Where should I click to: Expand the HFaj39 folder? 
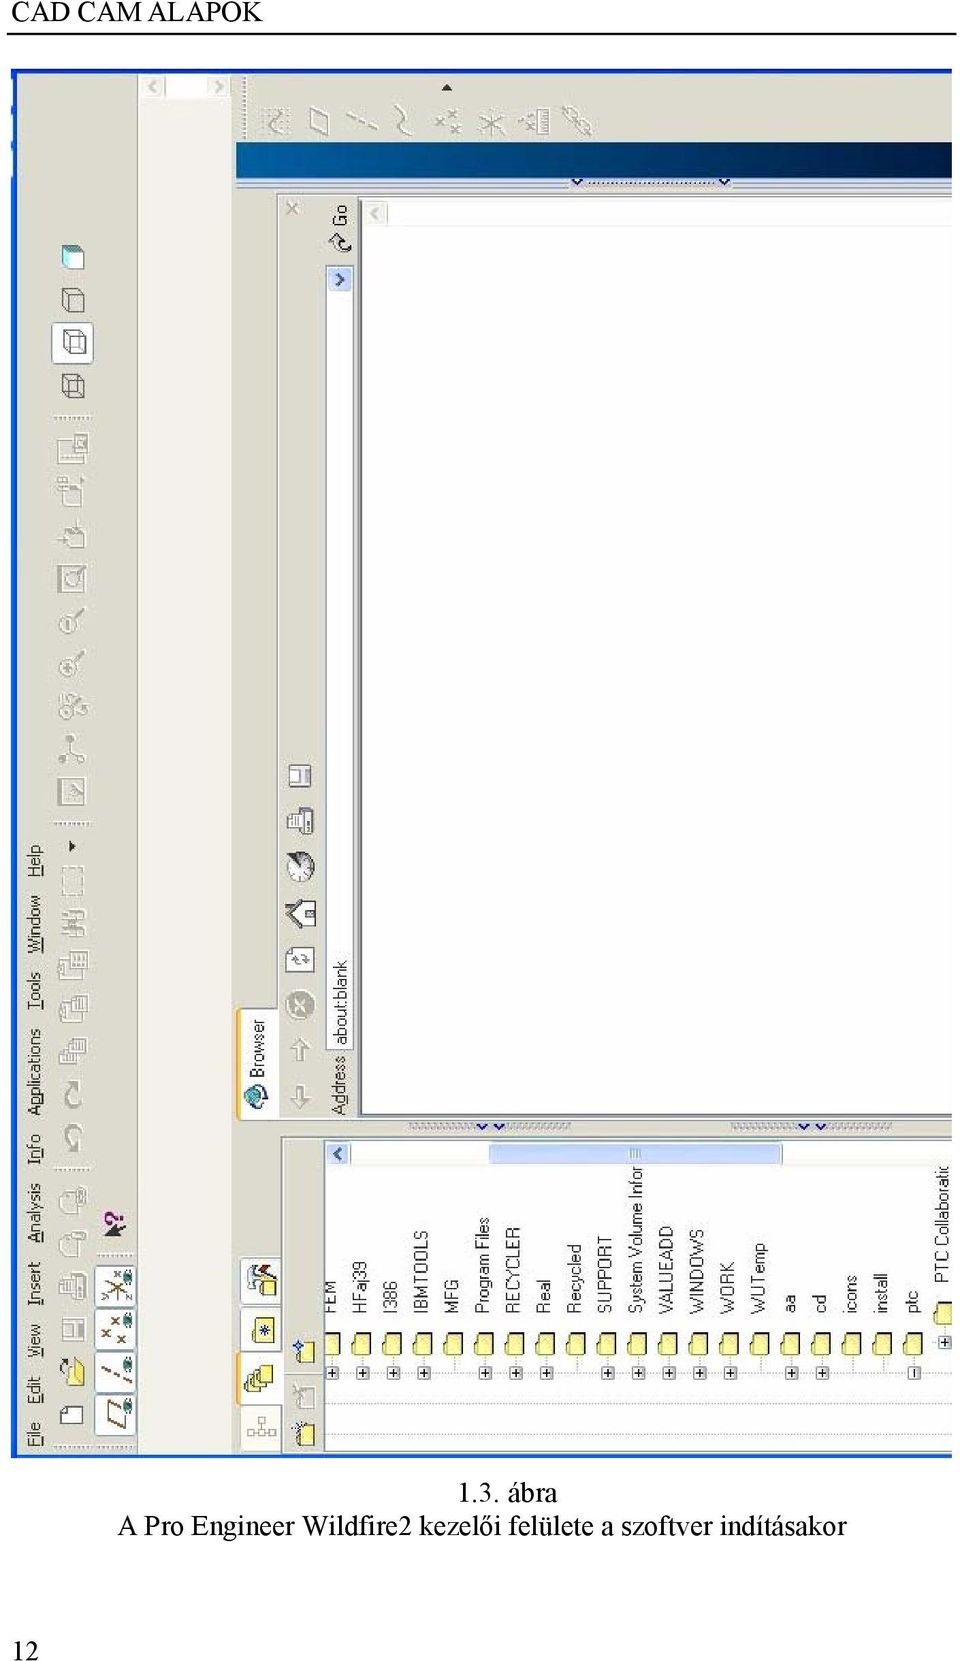point(363,1373)
